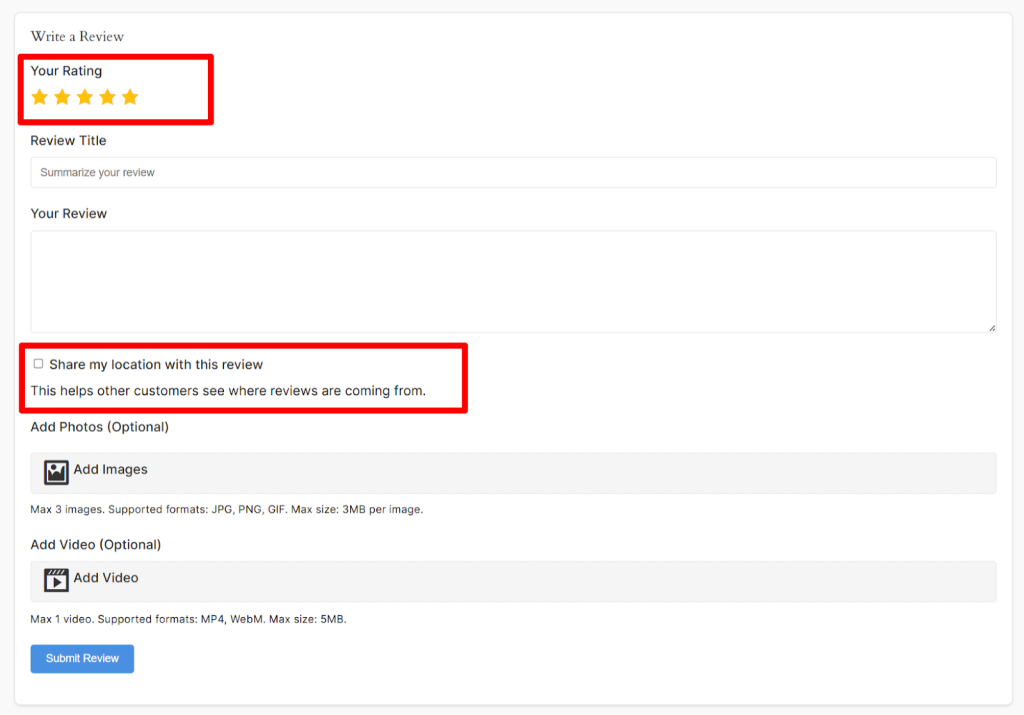Click the 'Your Review' field label
This screenshot has height=715, width=1024.
(68, 214)
